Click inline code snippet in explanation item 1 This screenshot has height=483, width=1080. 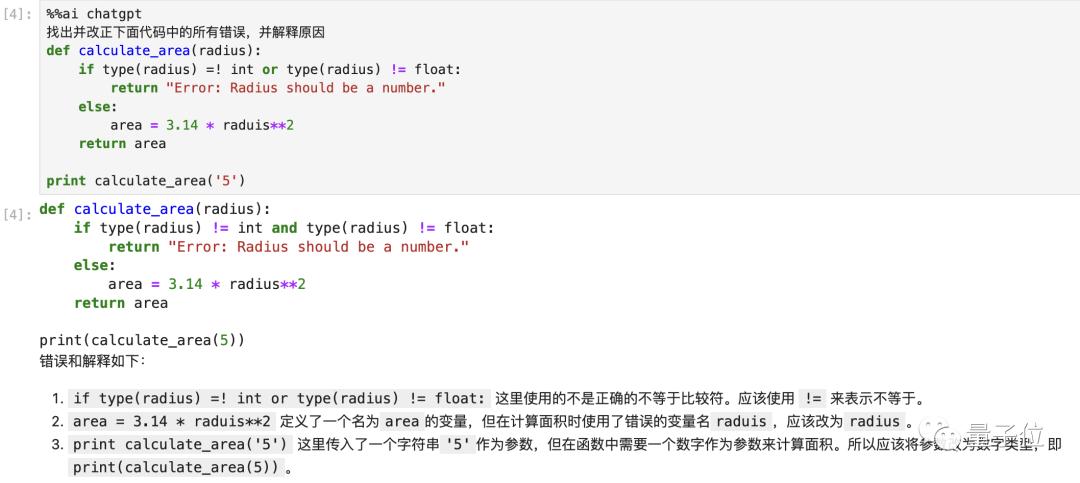click(280, 399)
